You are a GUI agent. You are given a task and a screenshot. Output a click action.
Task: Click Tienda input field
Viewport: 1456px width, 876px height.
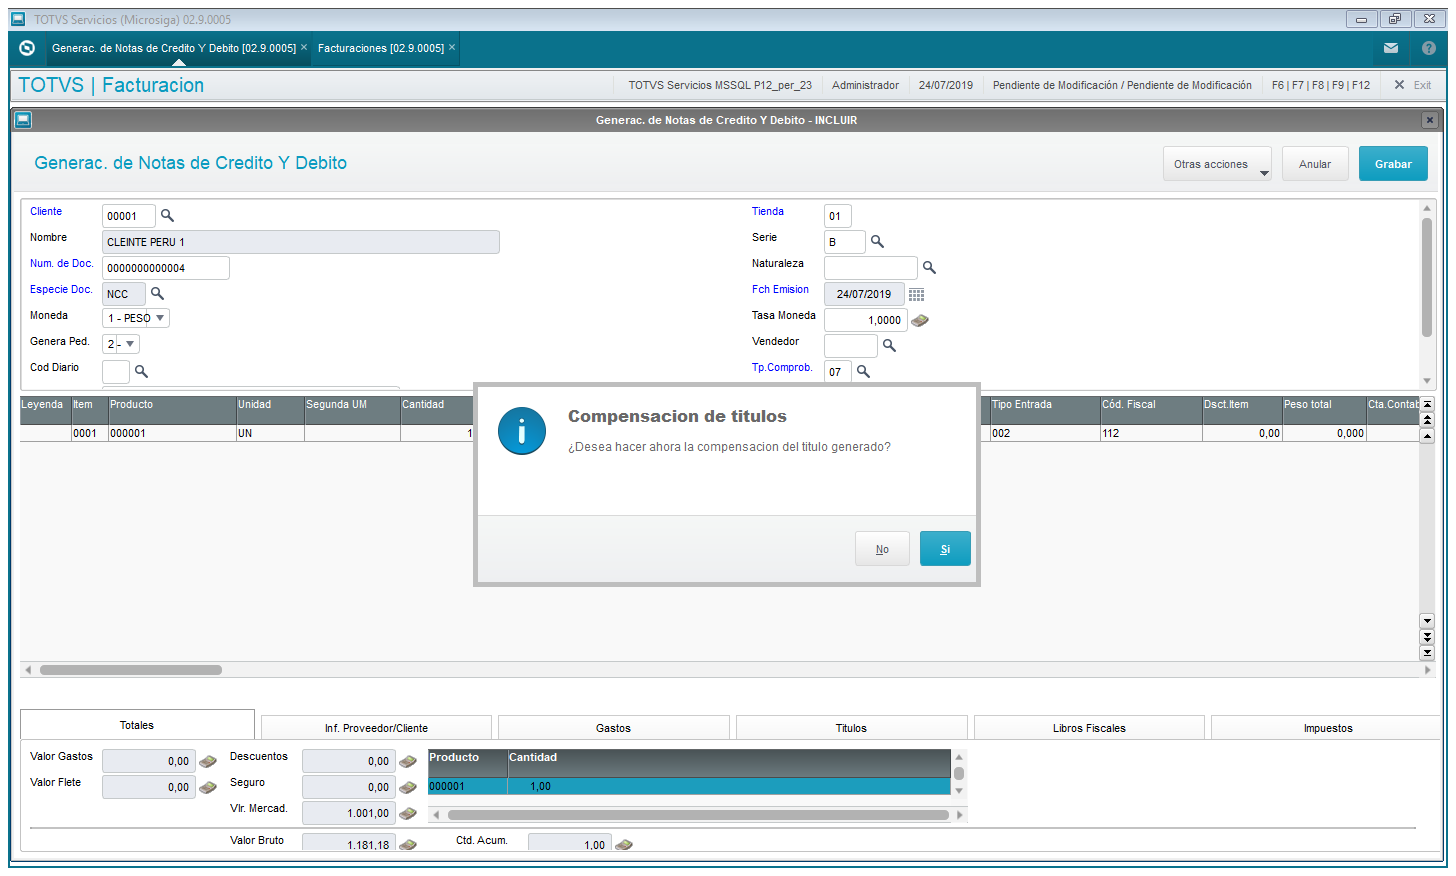838,216
